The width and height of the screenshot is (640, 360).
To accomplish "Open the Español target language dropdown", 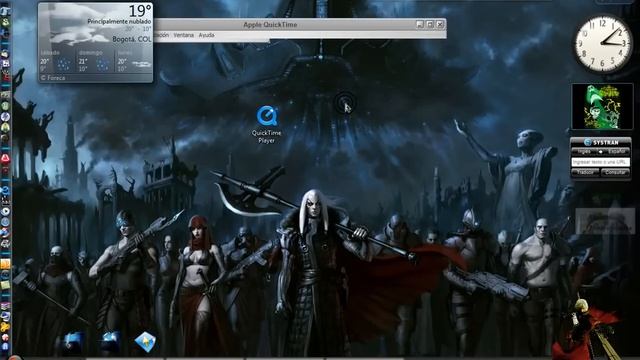I will point(617,151).
